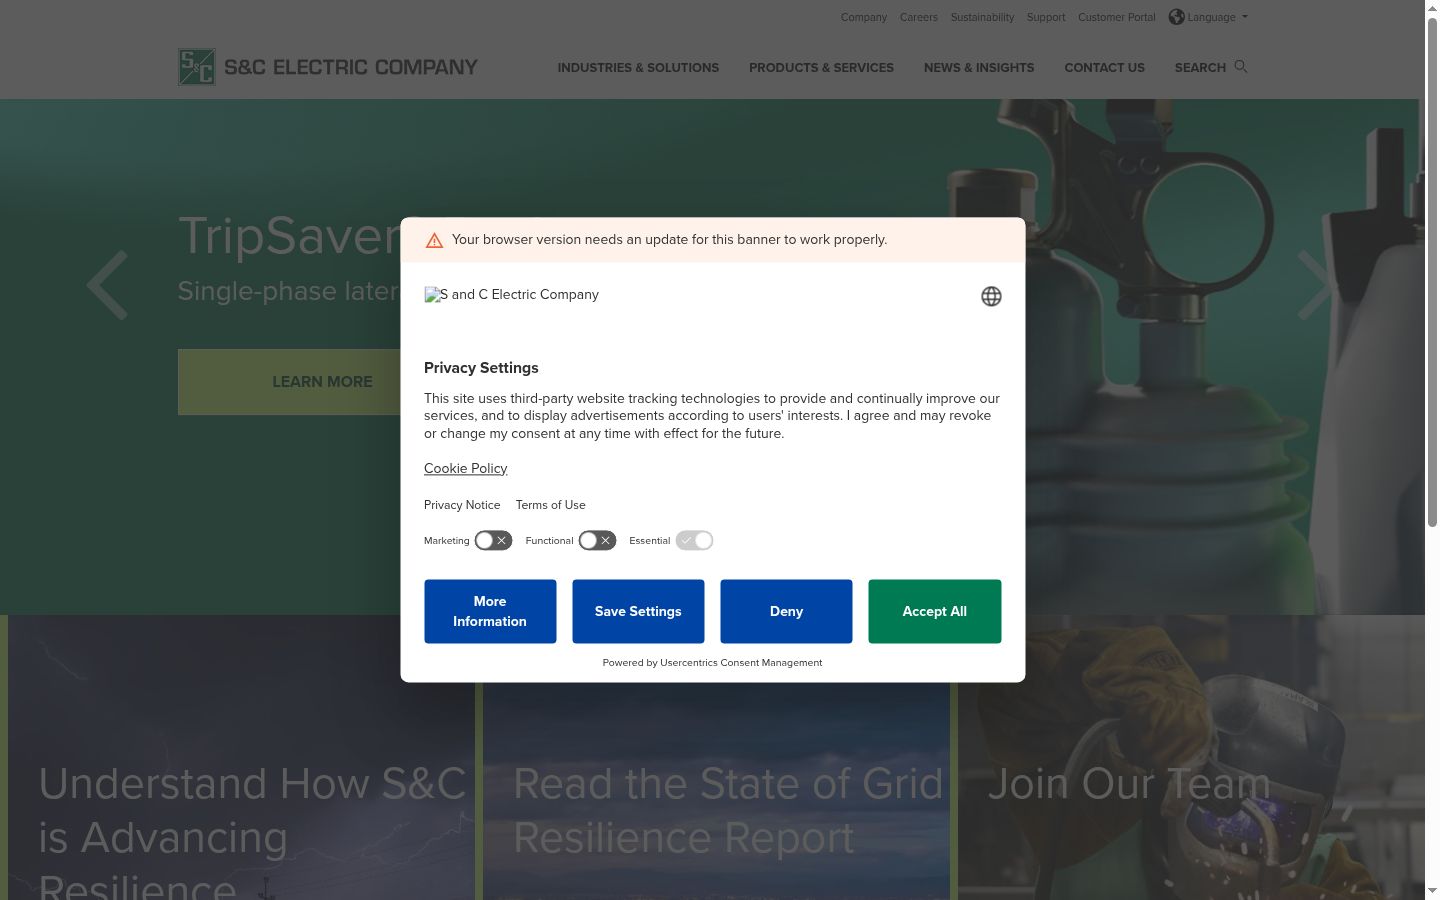Click the warning triangle icon in banner

[434, 240]
